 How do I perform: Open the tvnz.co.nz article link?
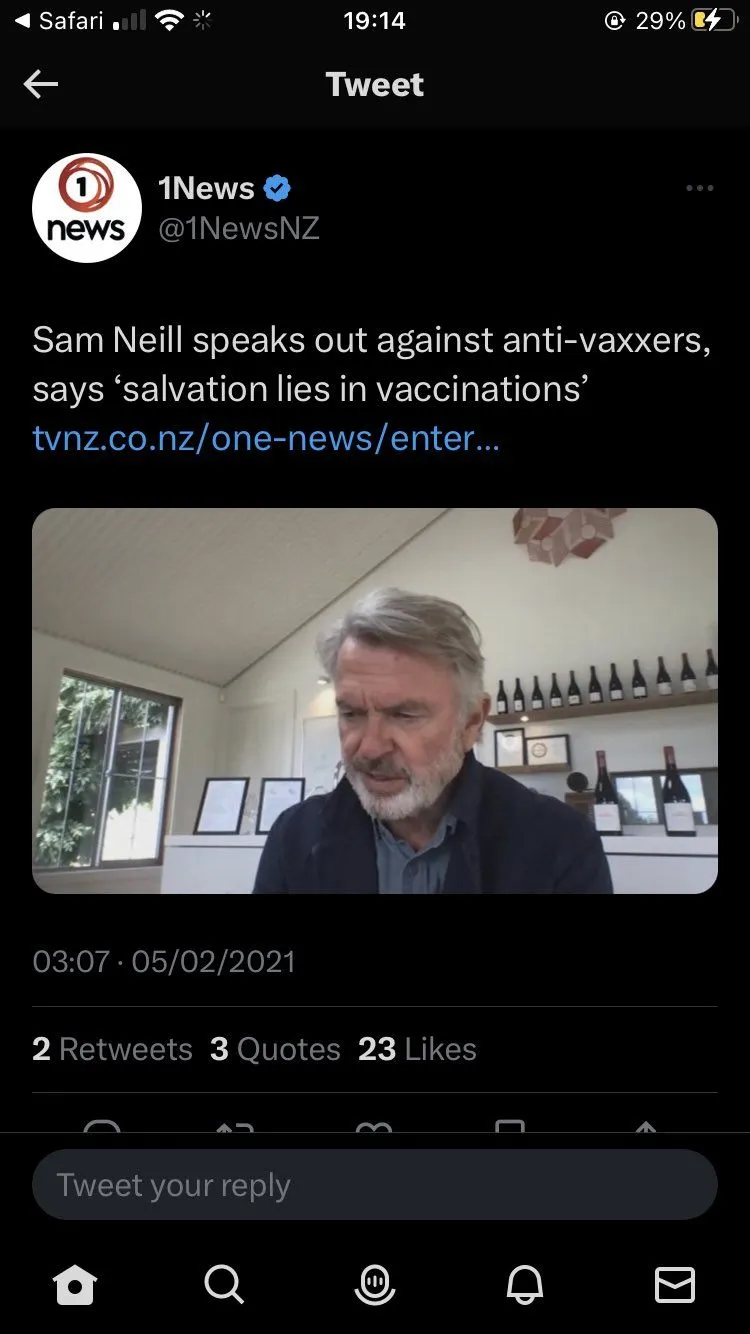pyautogui.click(x=265, y=438)
